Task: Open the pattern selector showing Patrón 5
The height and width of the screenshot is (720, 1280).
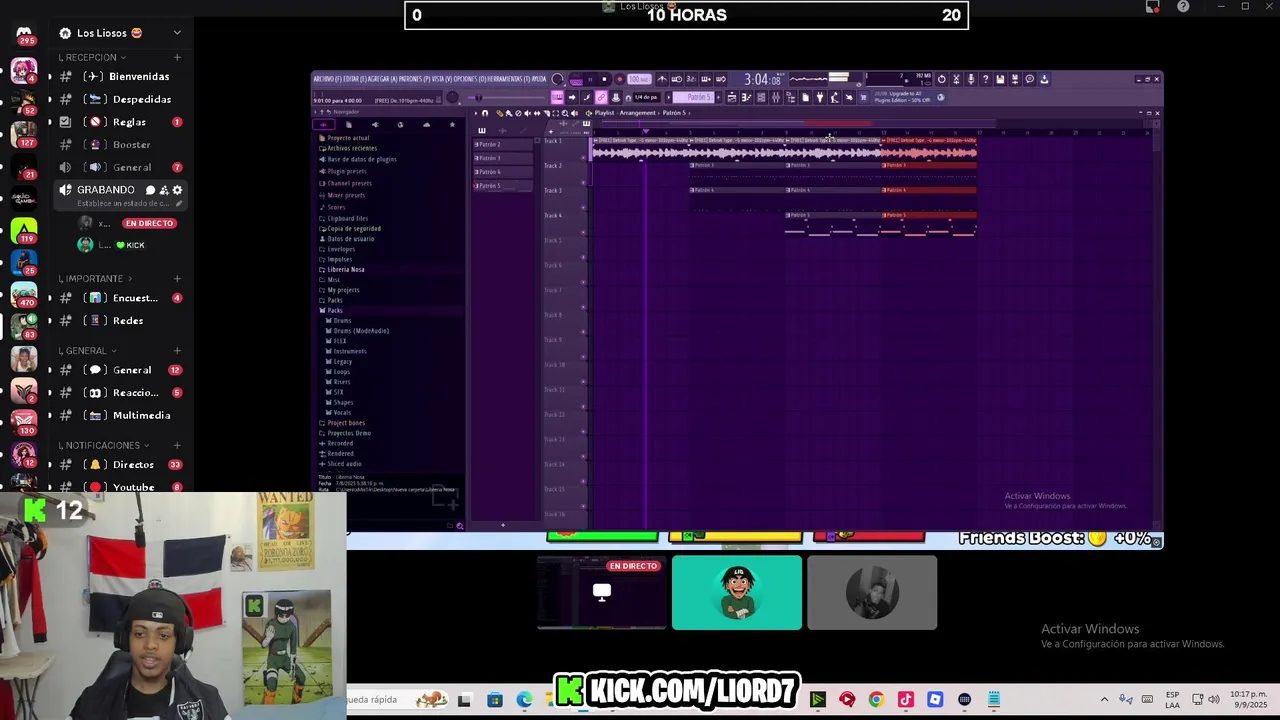Action: [x=693, y=97]
